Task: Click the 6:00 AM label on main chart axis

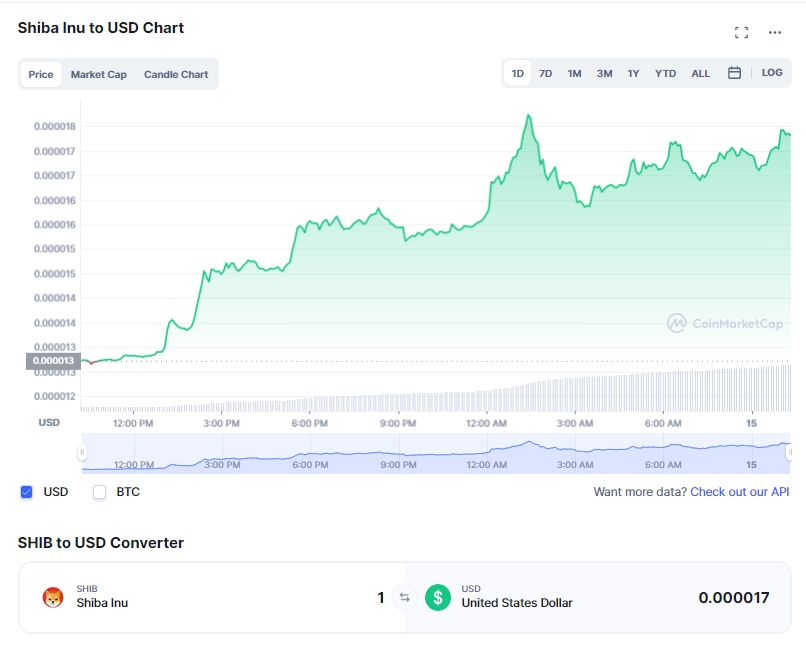Action: [663, 423]
